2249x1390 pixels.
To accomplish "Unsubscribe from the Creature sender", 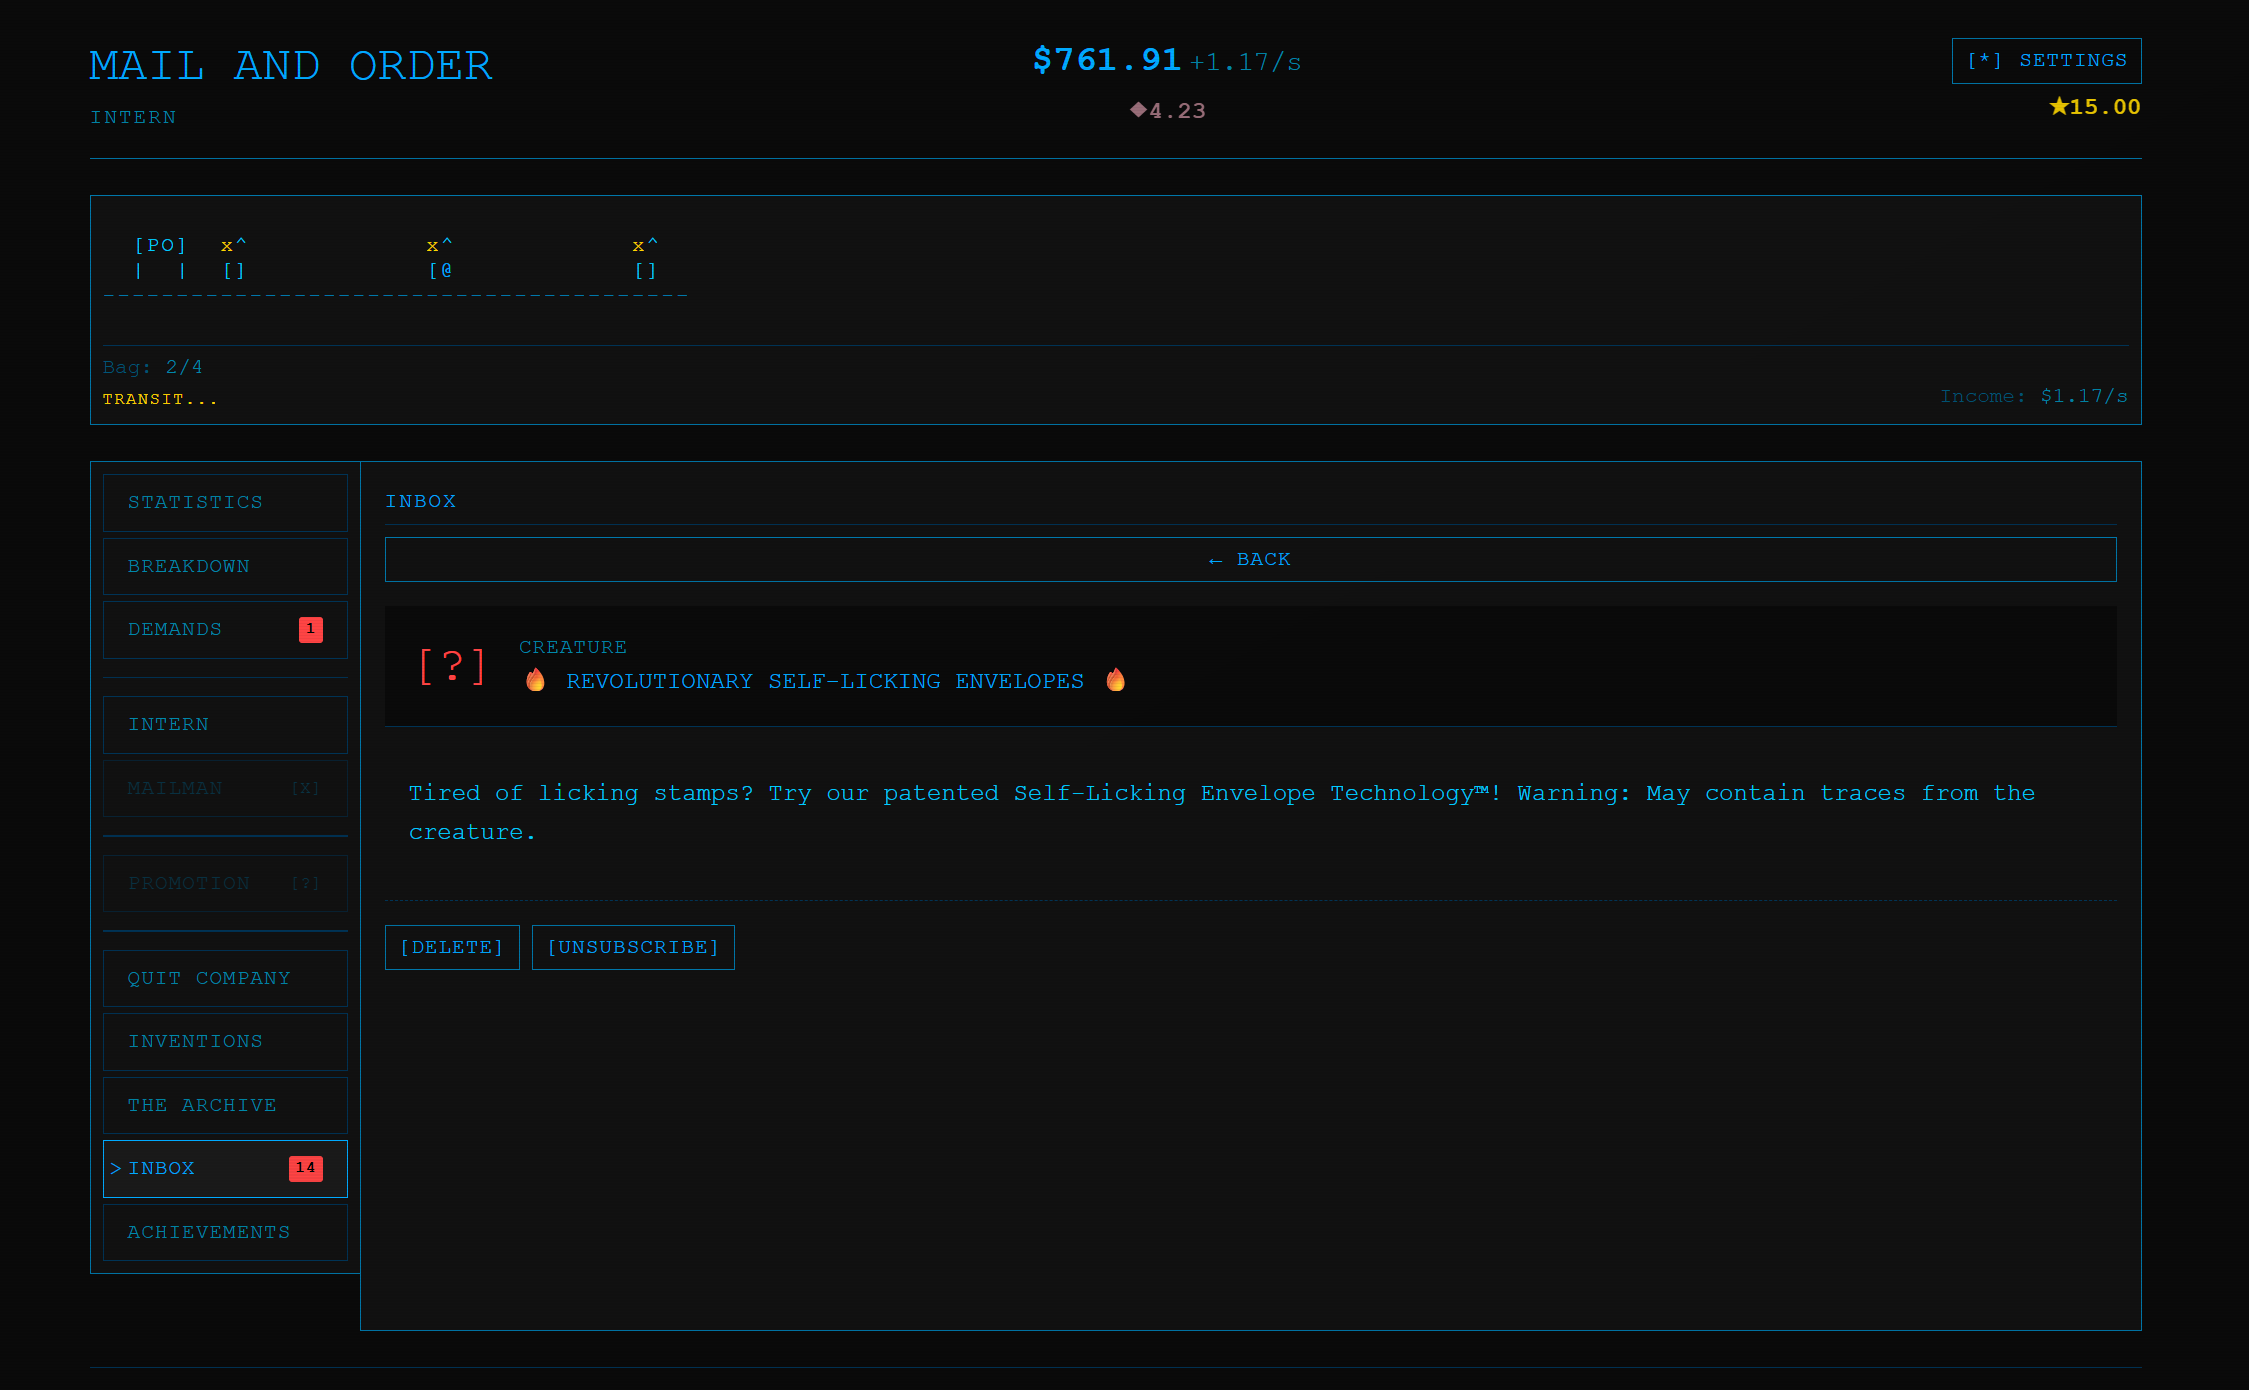I will tap(633, 947).
